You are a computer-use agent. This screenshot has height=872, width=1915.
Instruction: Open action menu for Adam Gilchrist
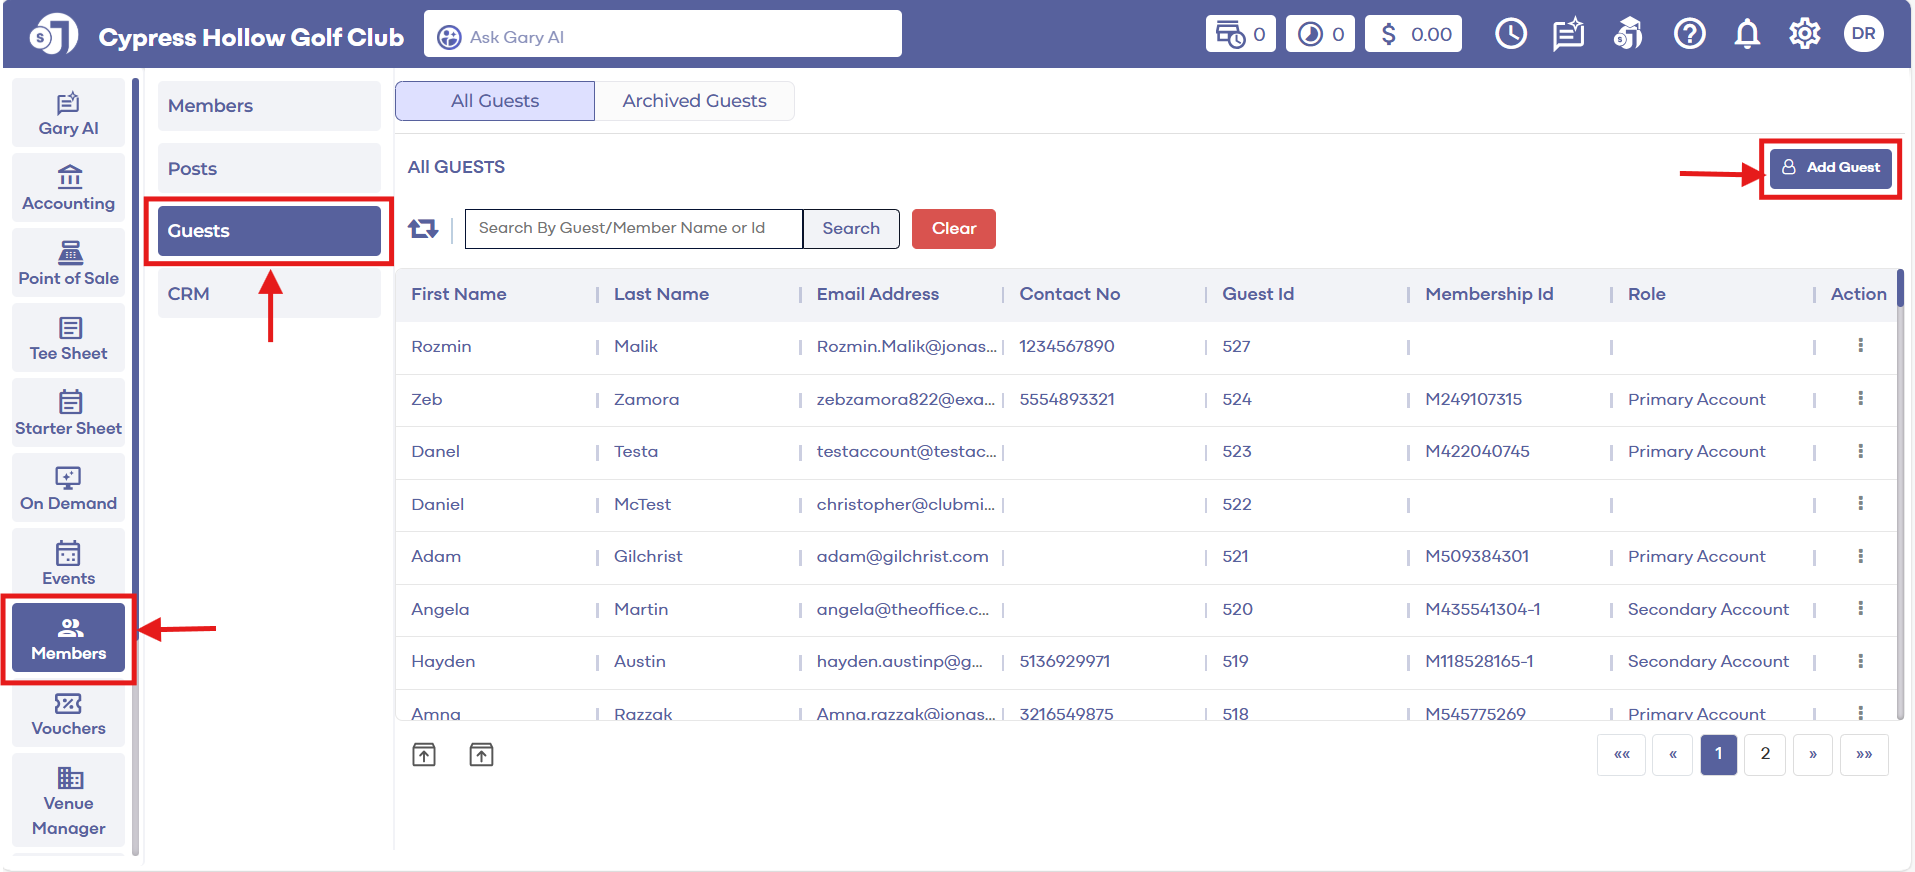pos(1860,556)
